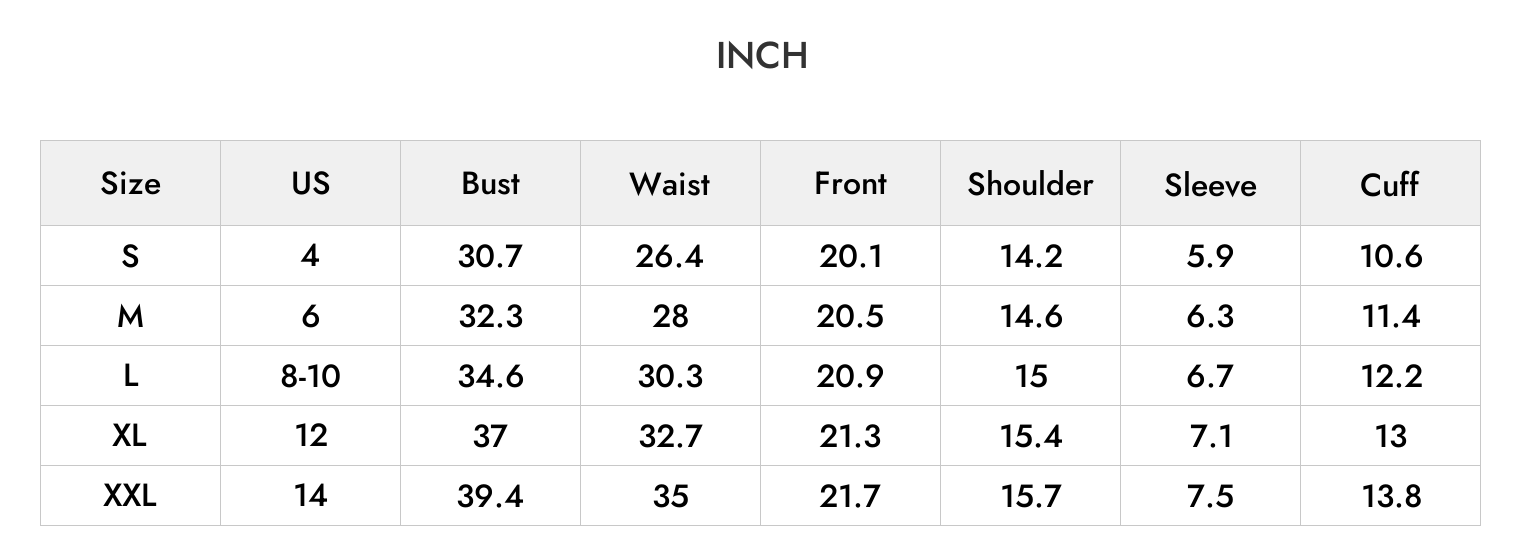Select the XL size row label
This screenshot has width=1520, height=540.
(130, 436)
